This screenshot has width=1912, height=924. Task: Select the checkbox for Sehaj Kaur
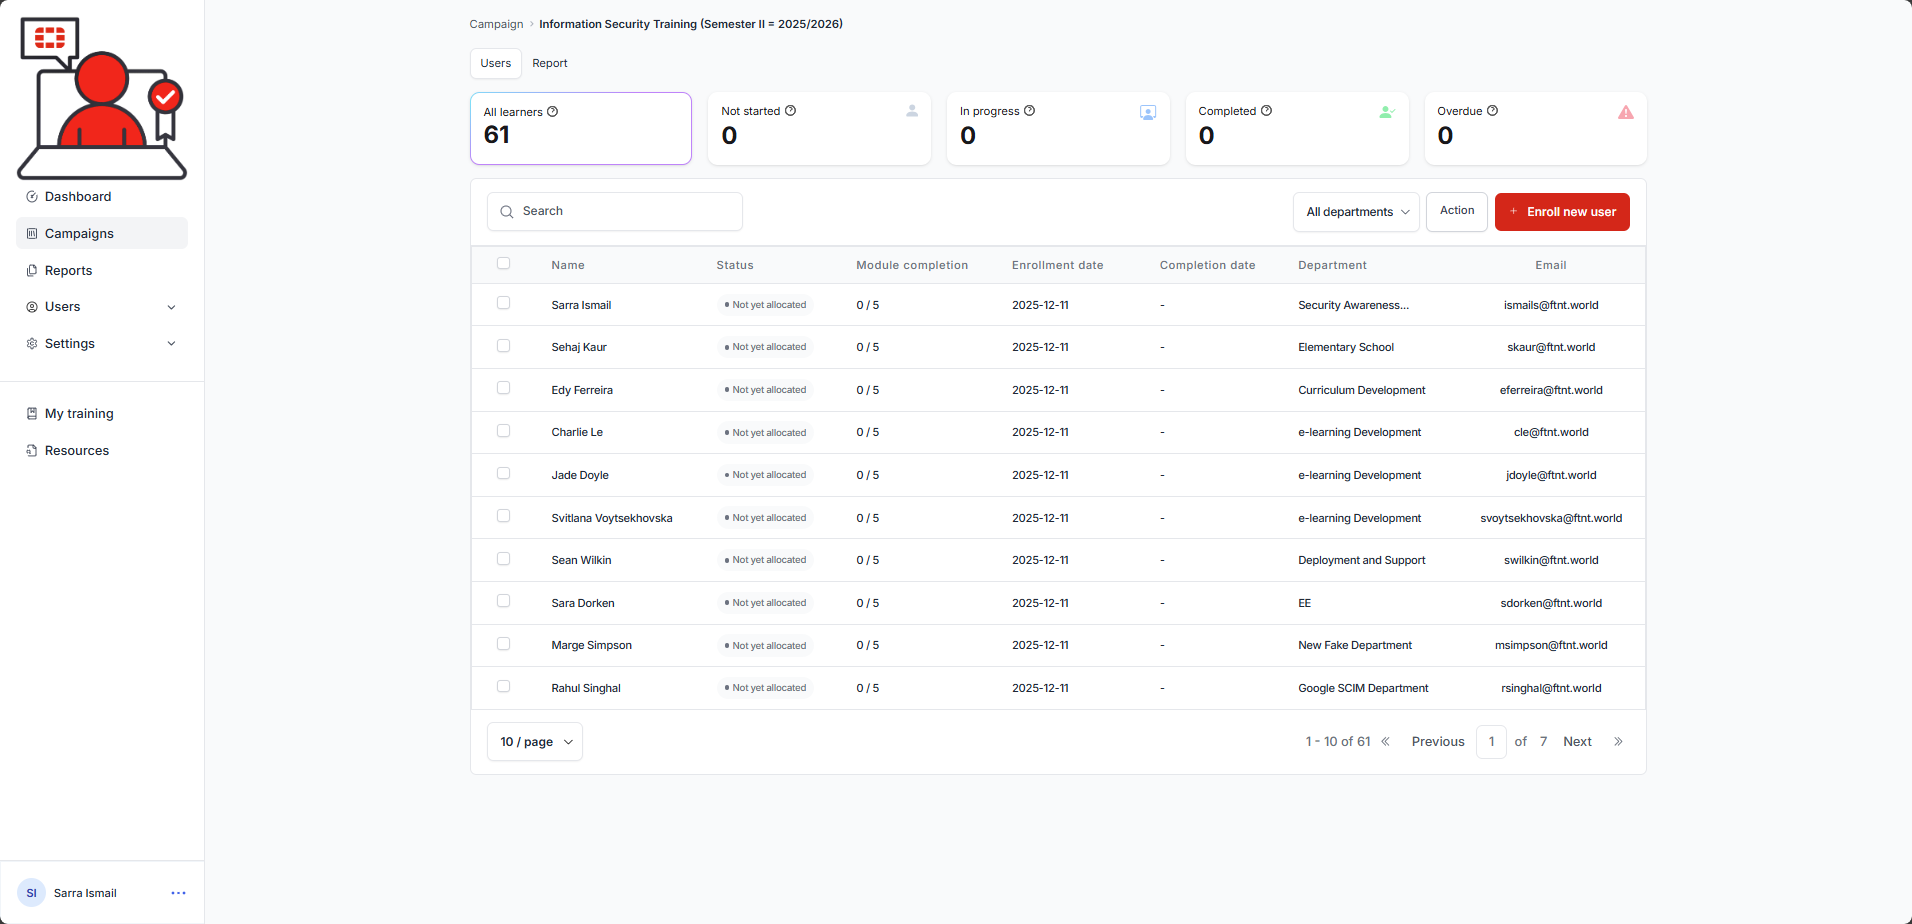click(504, 346)
